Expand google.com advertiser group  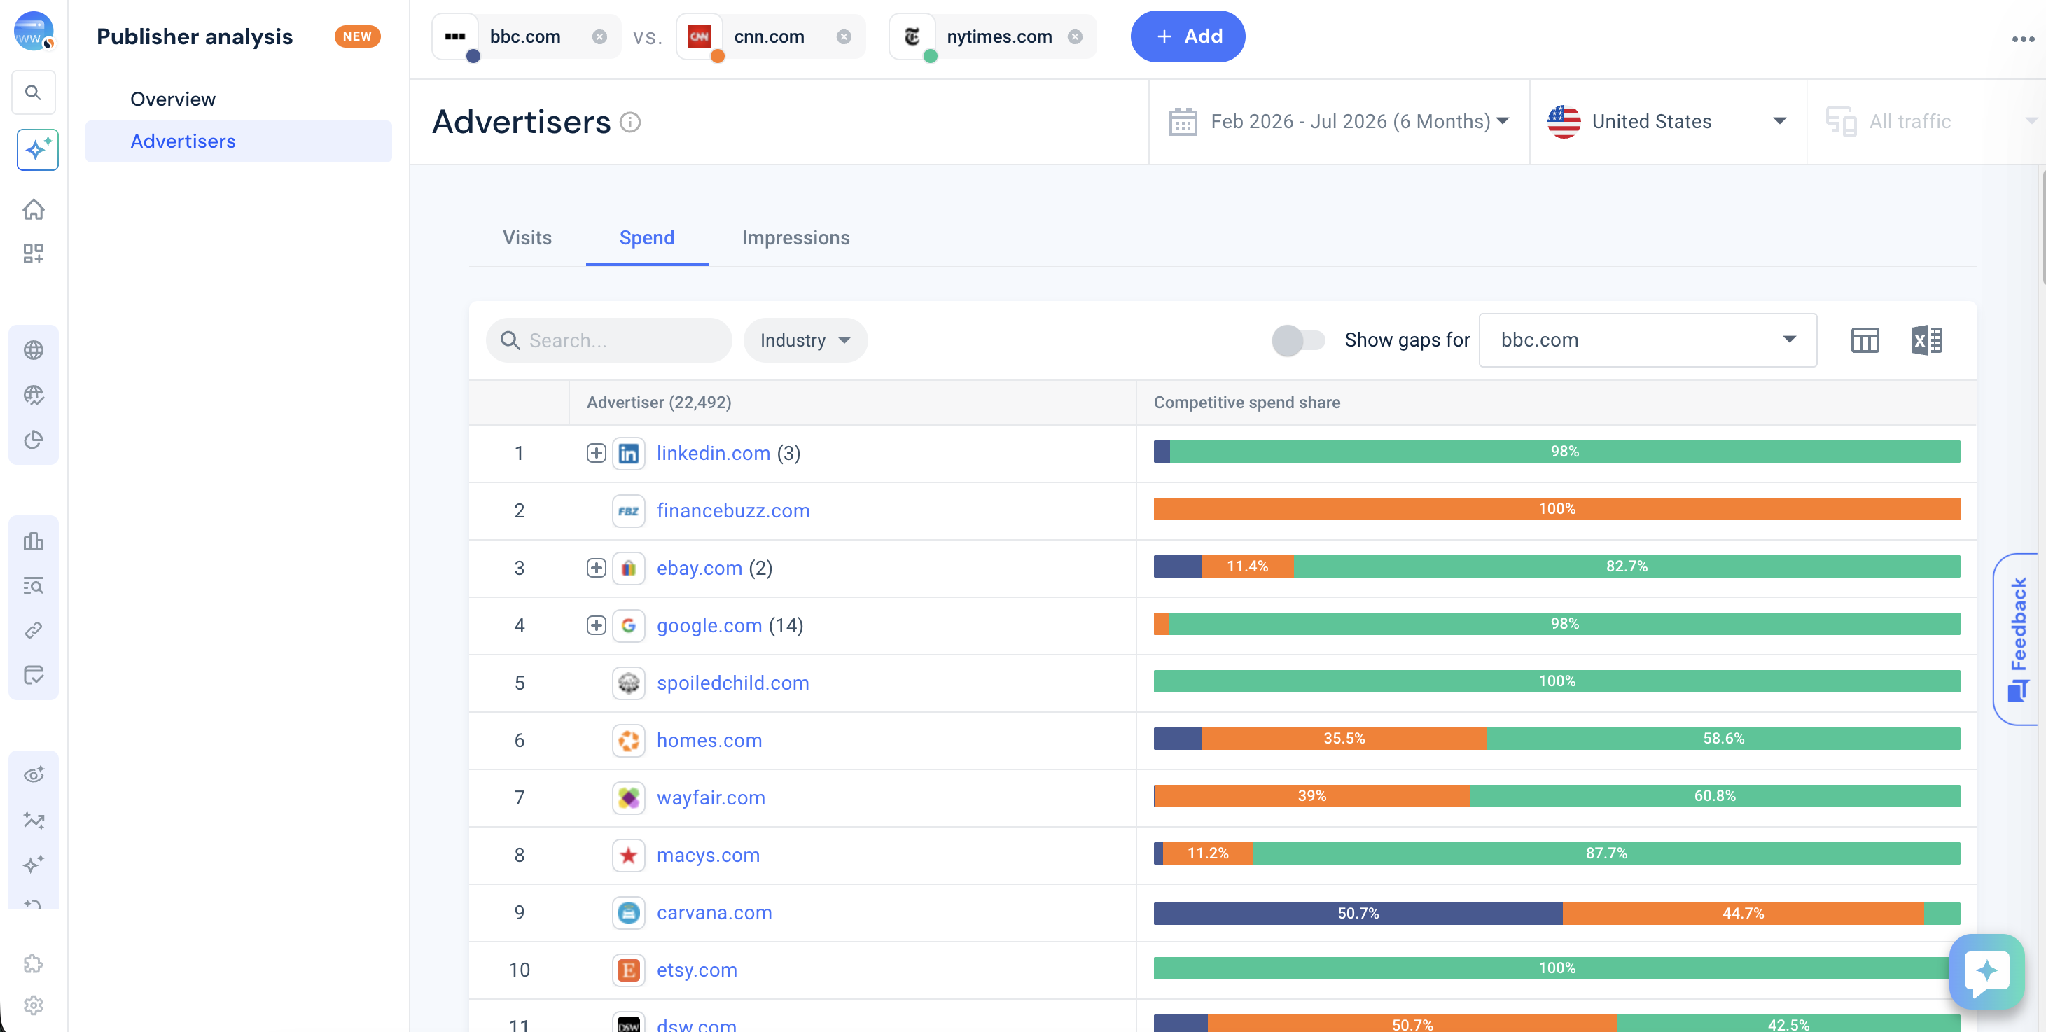pyautogui.click(x=596, y=625)
